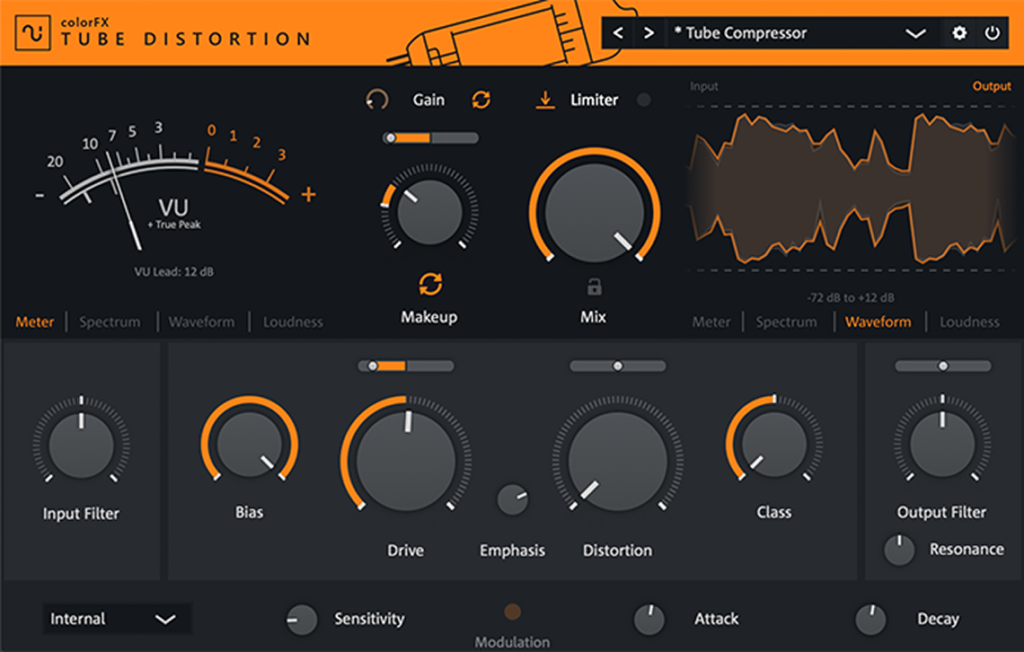Image resolution: width=1024 pixels, height=652 pixels.
Task: Adjust the Drive range slider above the knob
Action: click(x=407, y=366)
